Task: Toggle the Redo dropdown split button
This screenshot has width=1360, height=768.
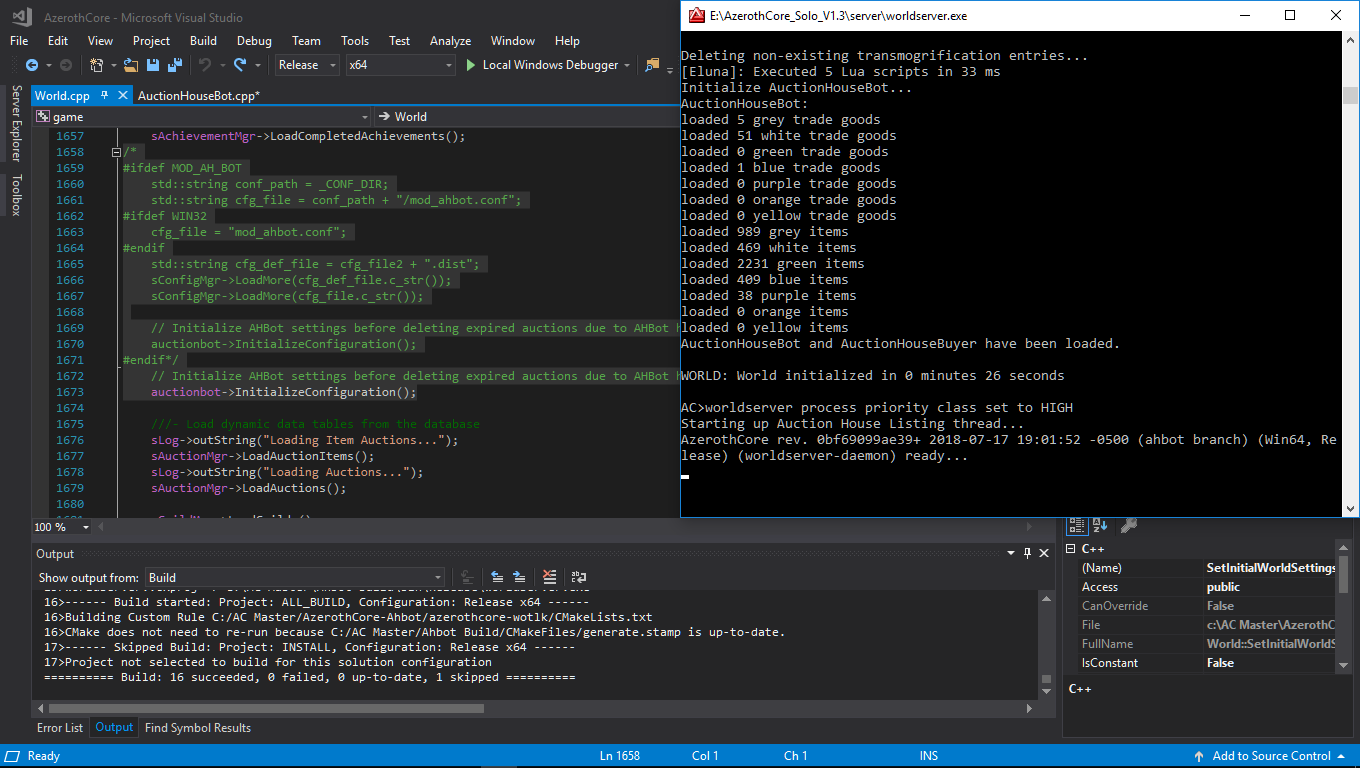Action: click(258, 65)
